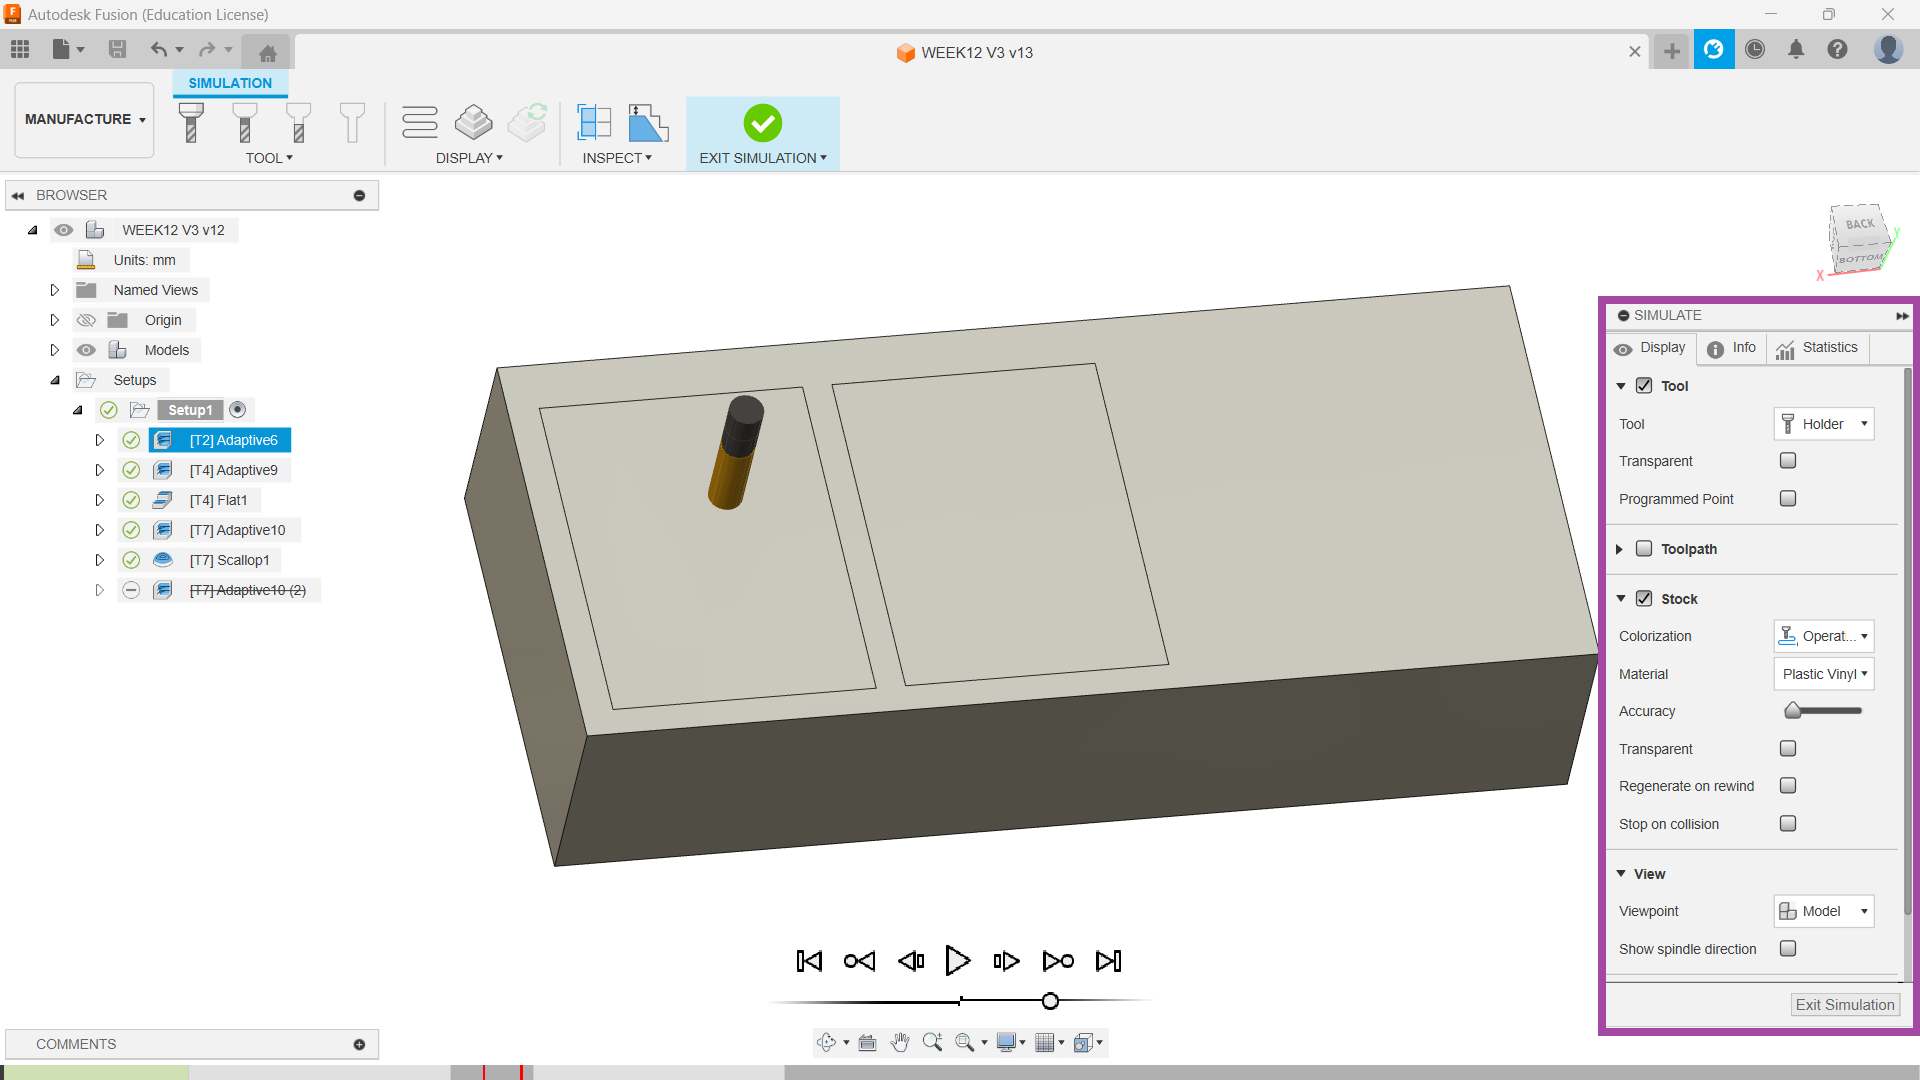
Task: Select the Pan hand tool
Action: (899, 1043)
